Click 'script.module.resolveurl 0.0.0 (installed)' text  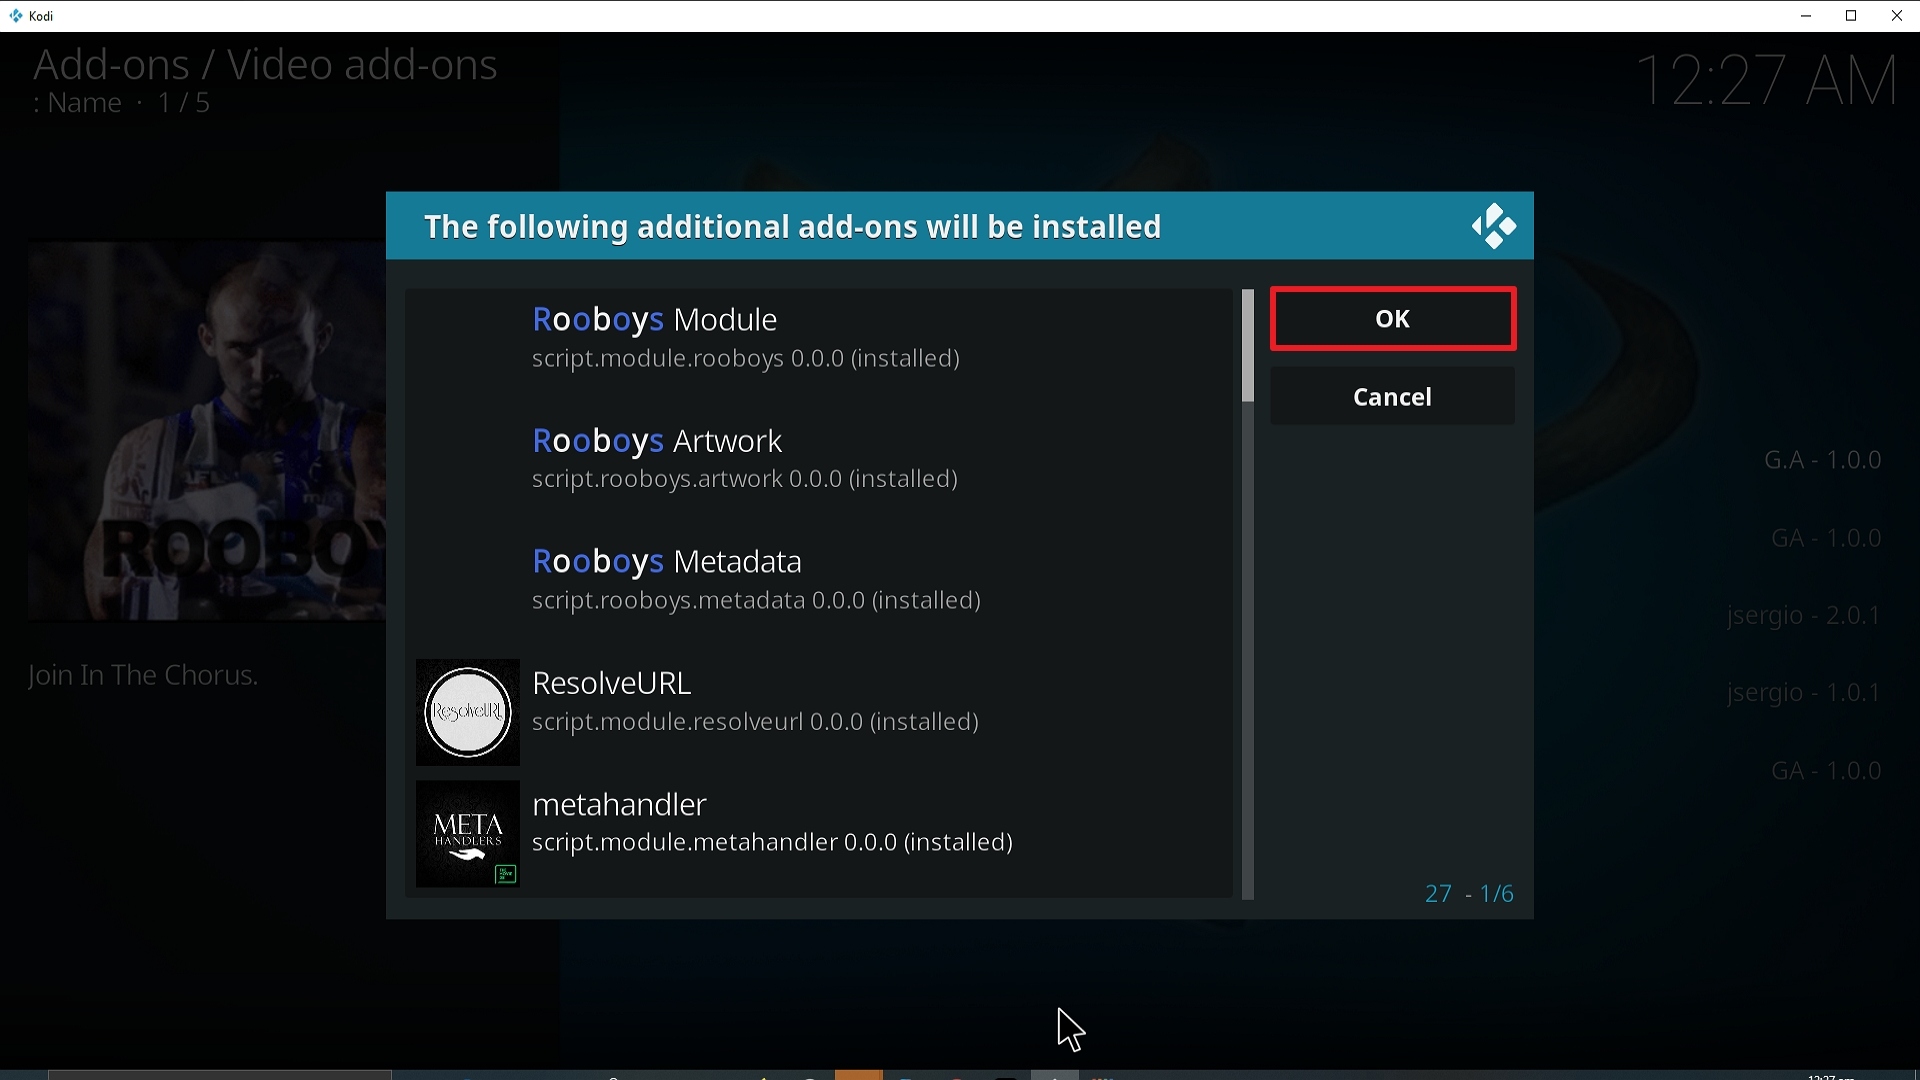pyautogui.click(x=755, y=722)
